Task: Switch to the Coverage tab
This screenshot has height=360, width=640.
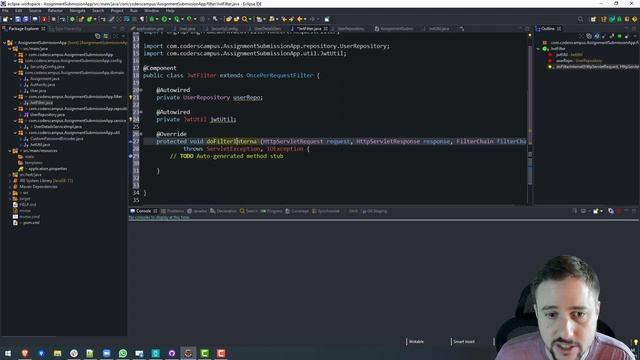Action: [x=297, y=211]
